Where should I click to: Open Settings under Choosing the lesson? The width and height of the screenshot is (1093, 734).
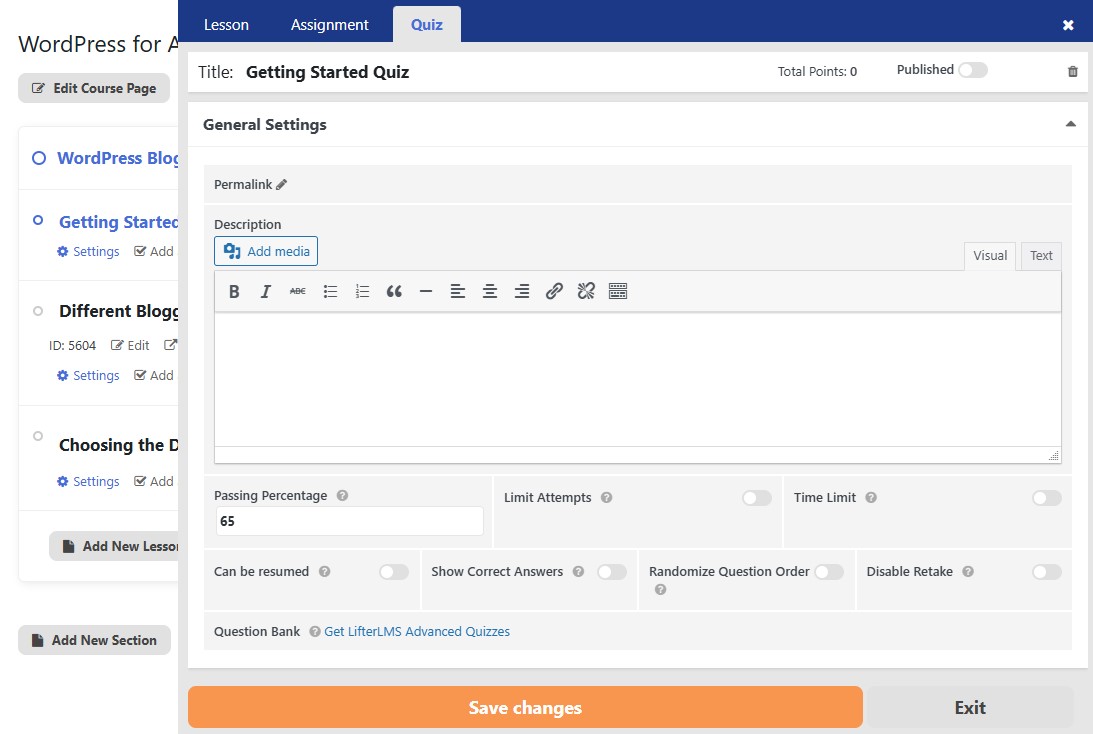pos(88,482)
